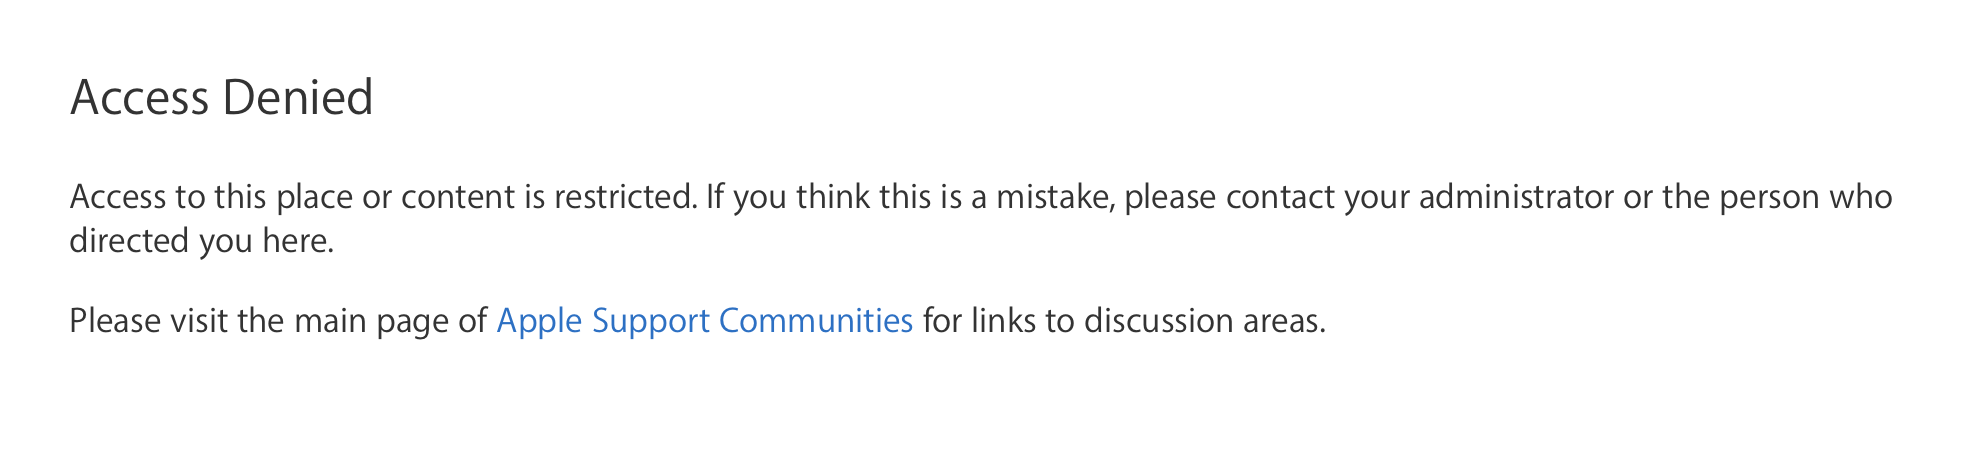1972x468 pixels.
Task: Click the 'please contact your' phrase
Action: (1267, 197)
